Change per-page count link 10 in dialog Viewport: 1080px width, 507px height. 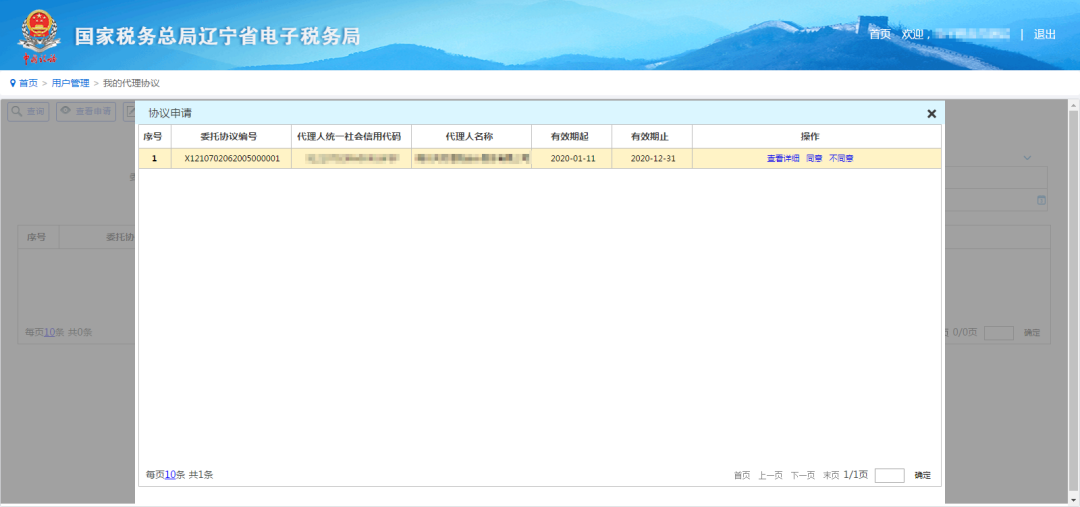coord(170,475)
